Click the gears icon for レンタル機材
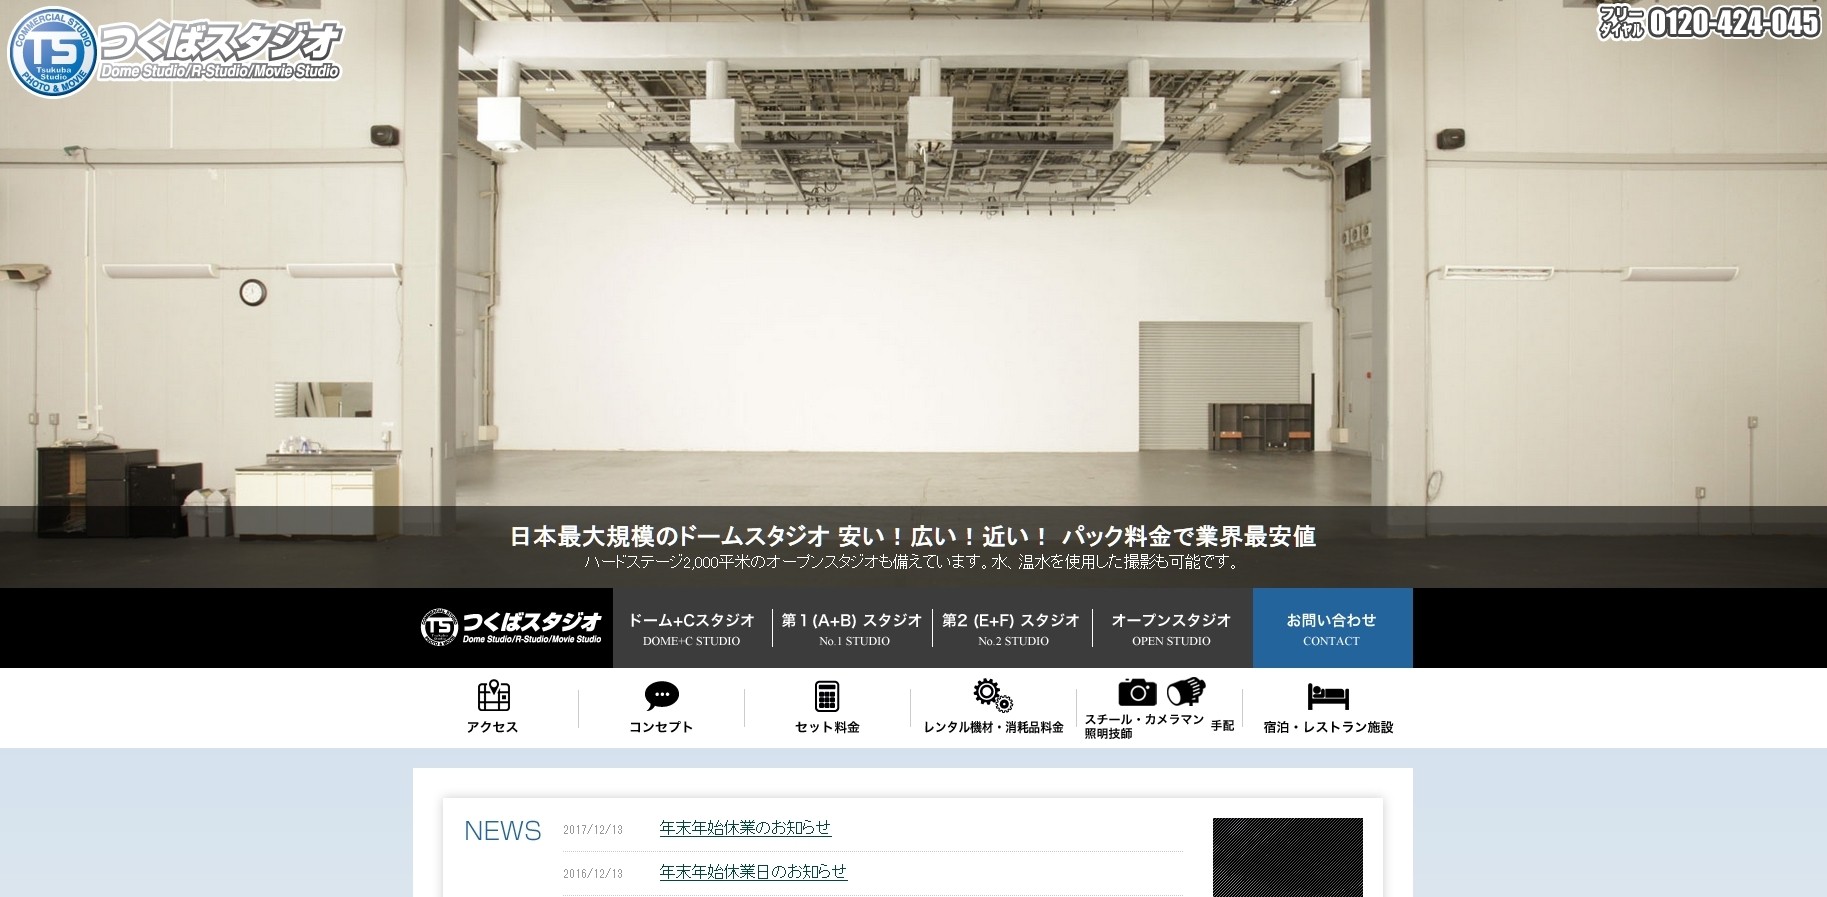1827x897 pixels. pyautogui.click(x=992, y=694)
